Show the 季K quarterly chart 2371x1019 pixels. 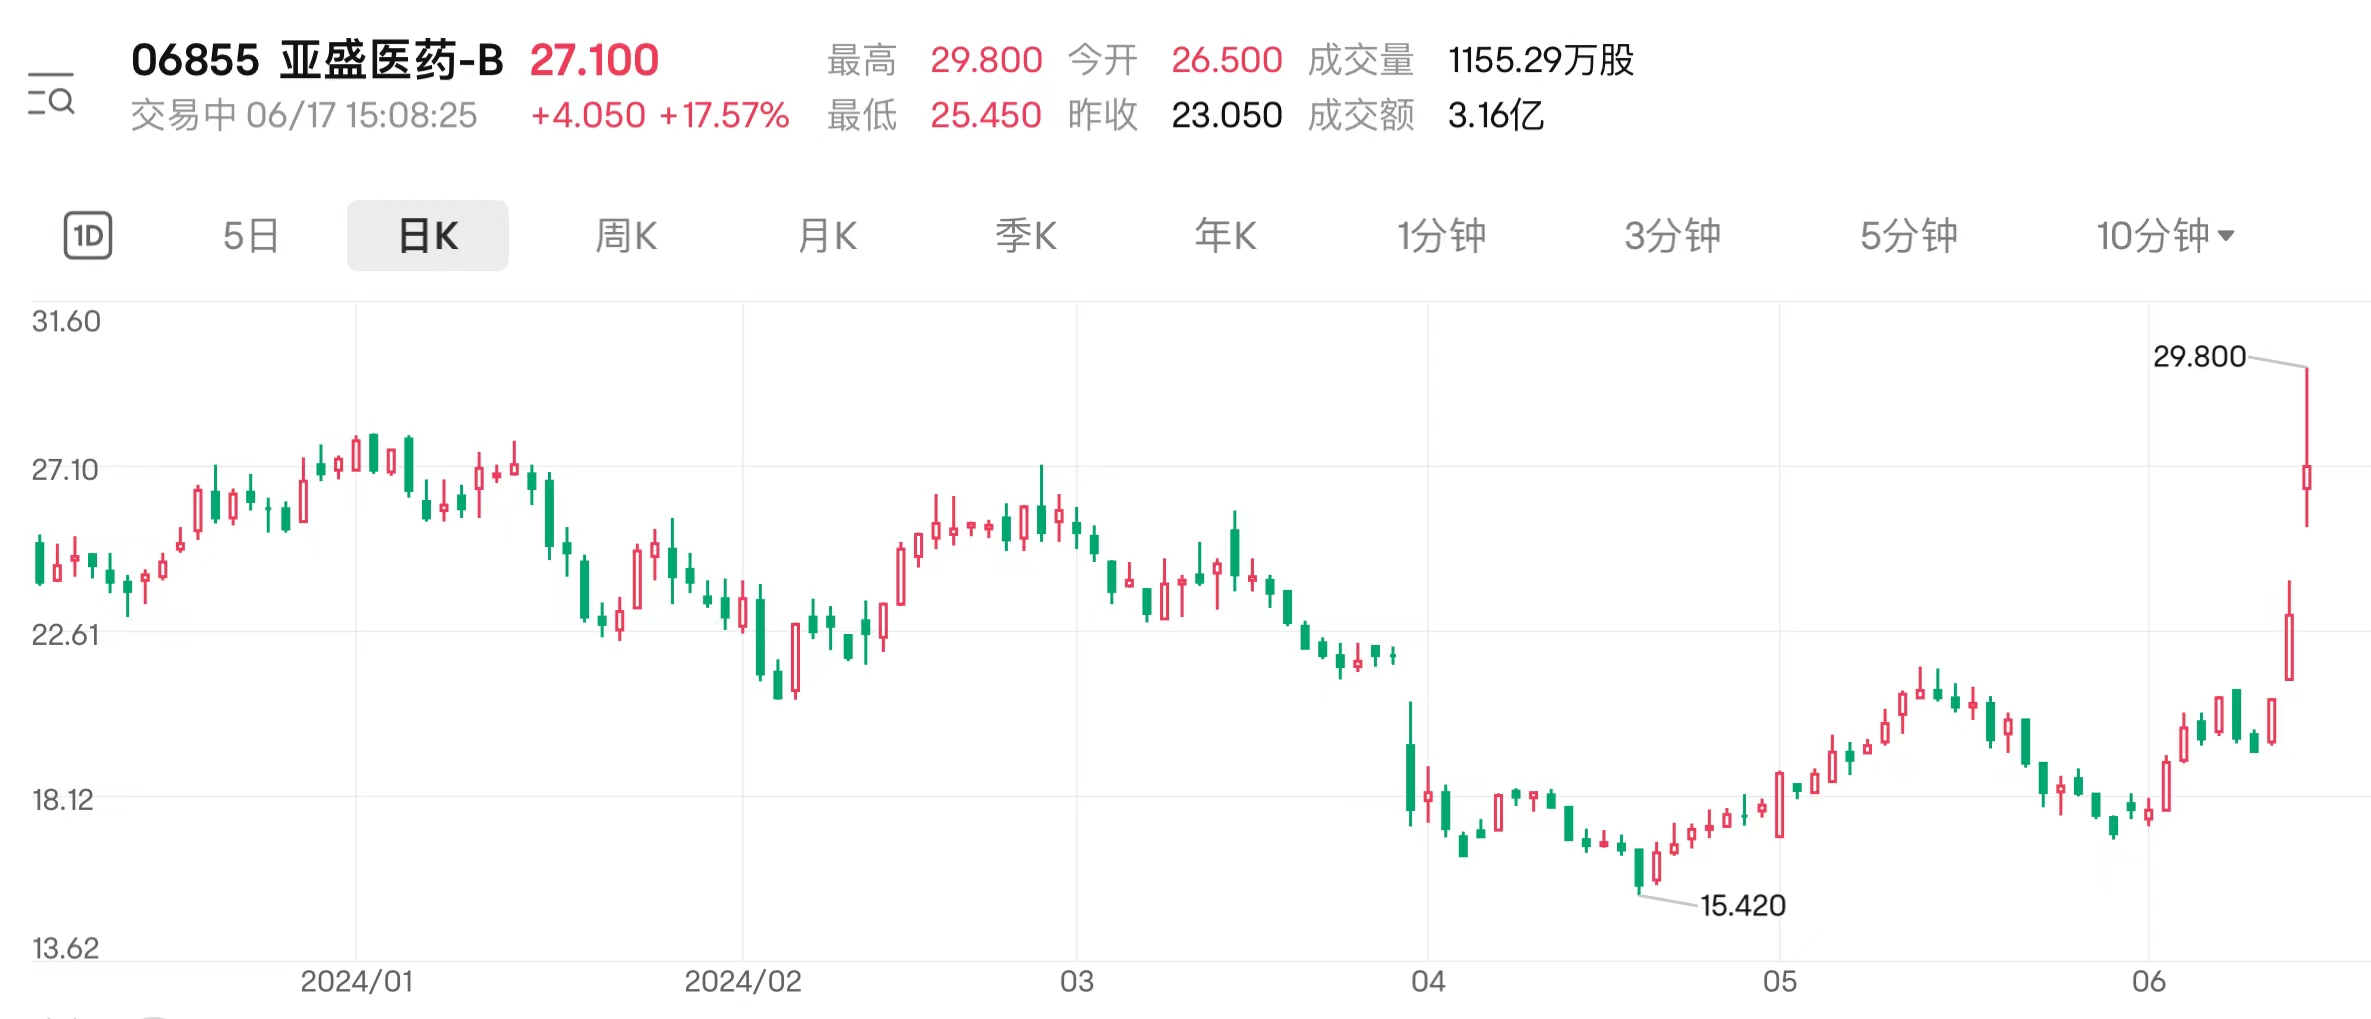click(1026, 236)
